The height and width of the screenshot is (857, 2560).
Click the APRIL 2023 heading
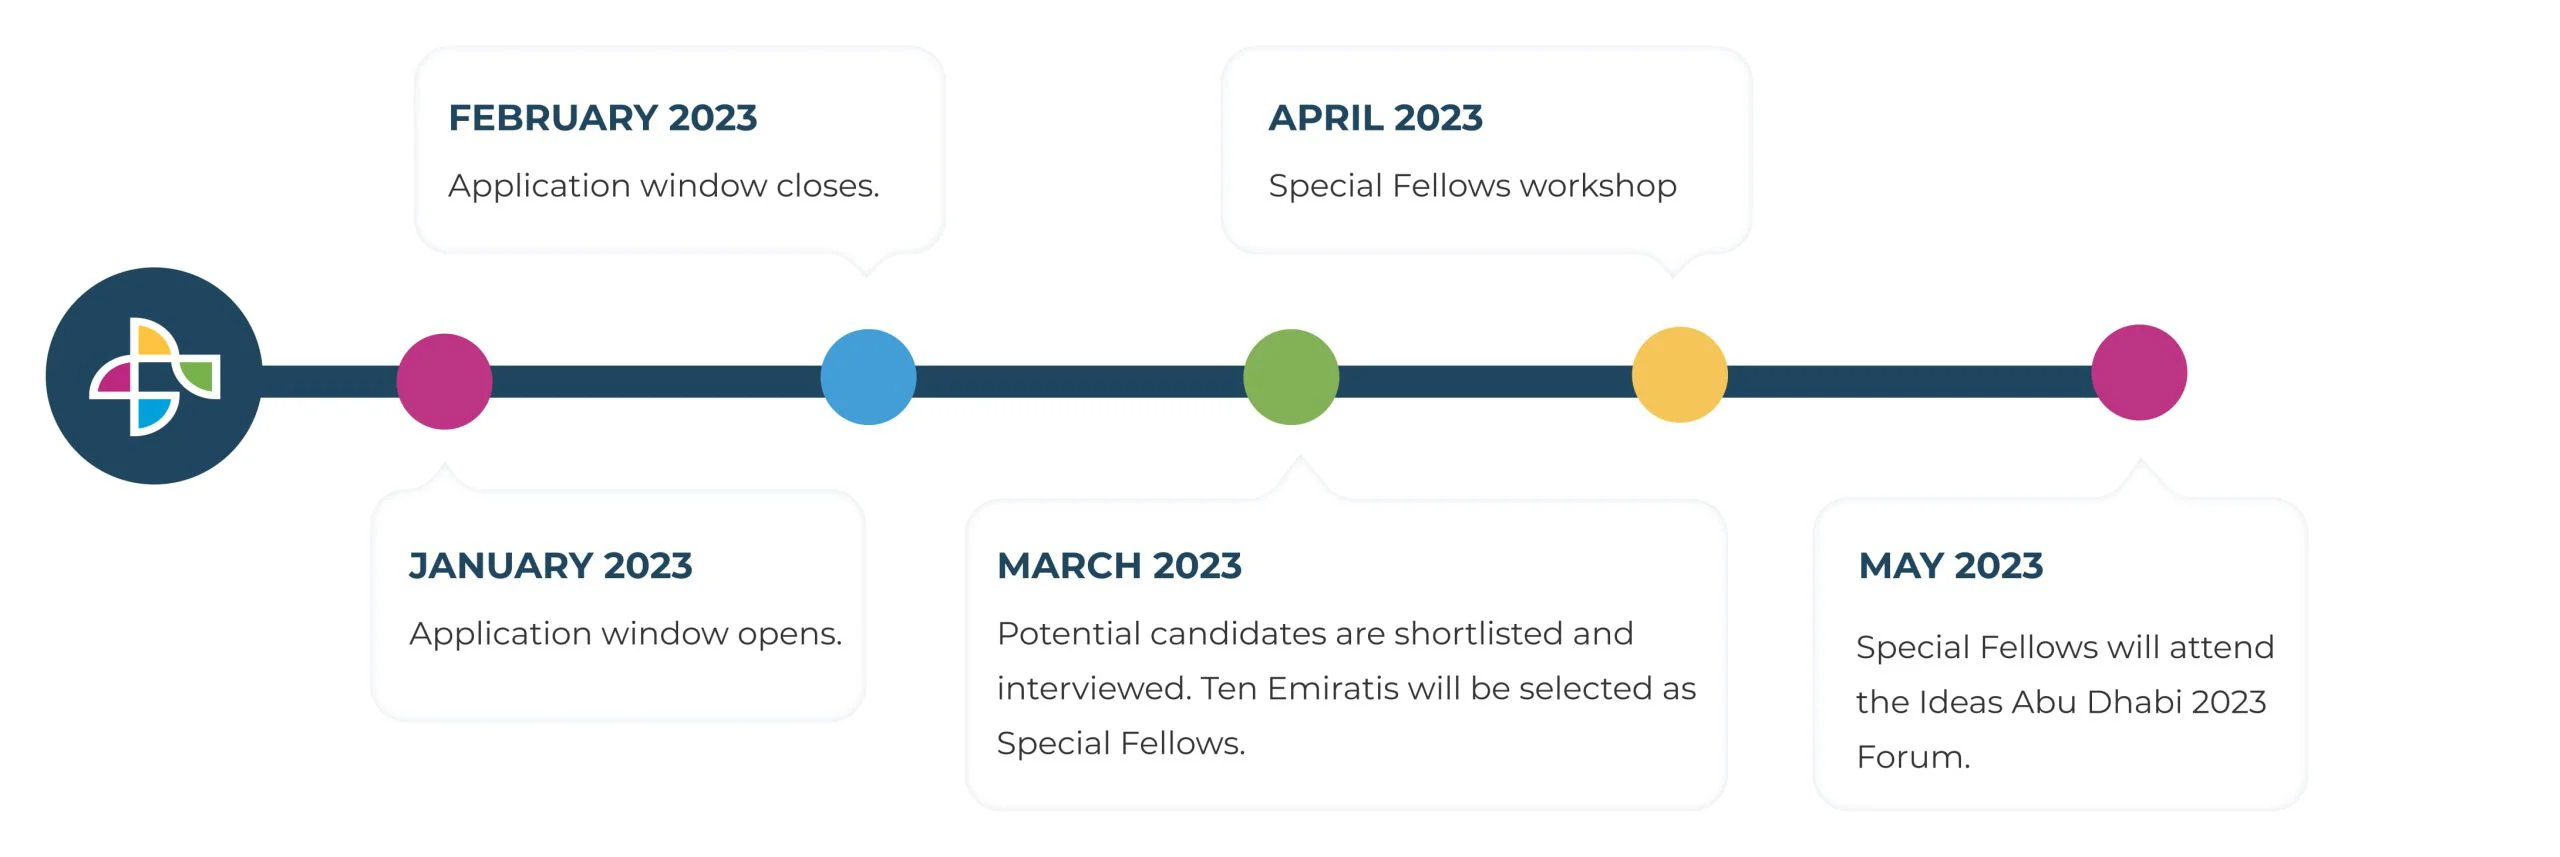1375,118
